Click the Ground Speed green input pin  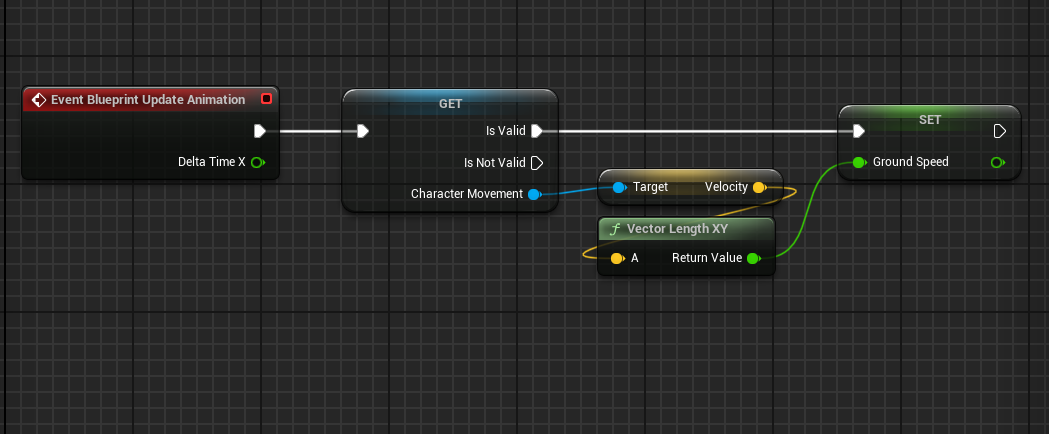(x=860, y=162)
